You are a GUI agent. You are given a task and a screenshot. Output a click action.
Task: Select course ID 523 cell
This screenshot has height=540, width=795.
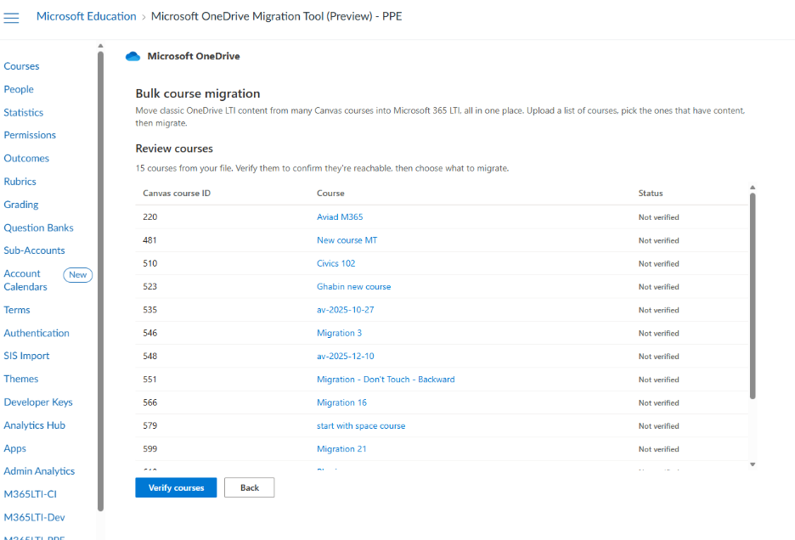click(150, 286)
